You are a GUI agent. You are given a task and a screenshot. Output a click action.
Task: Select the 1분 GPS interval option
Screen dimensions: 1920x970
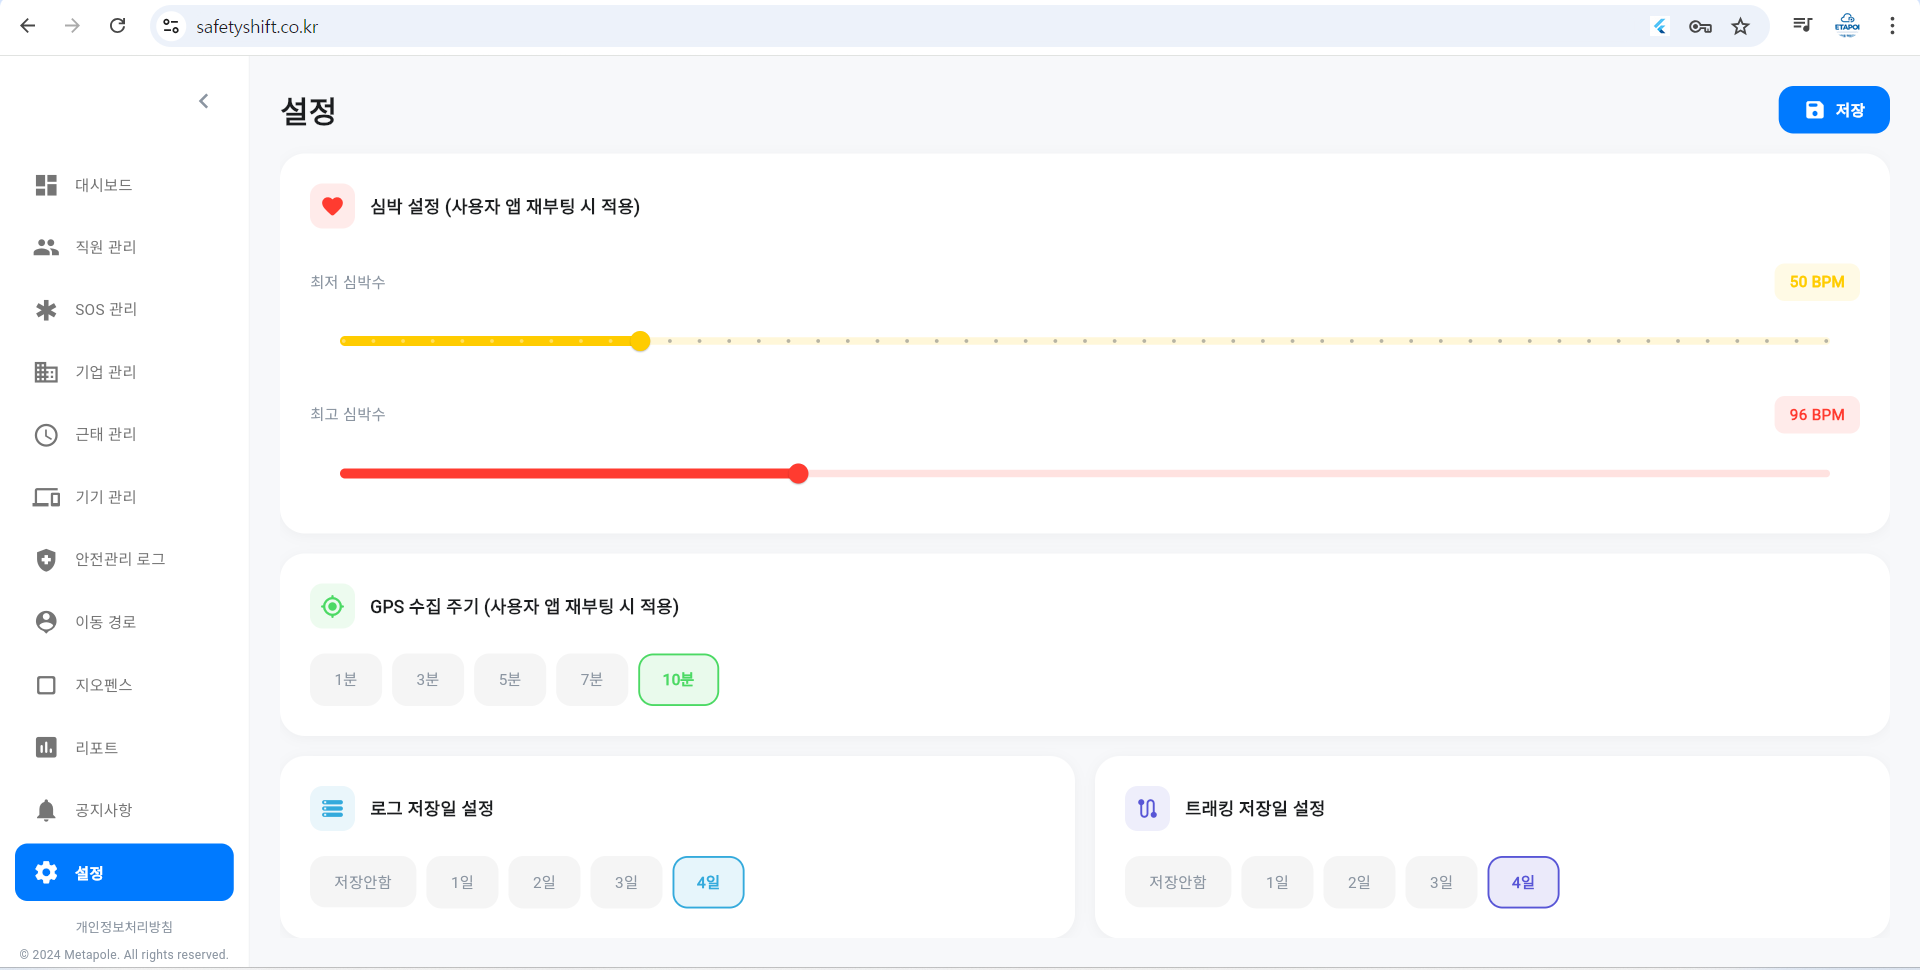(345, 680)
